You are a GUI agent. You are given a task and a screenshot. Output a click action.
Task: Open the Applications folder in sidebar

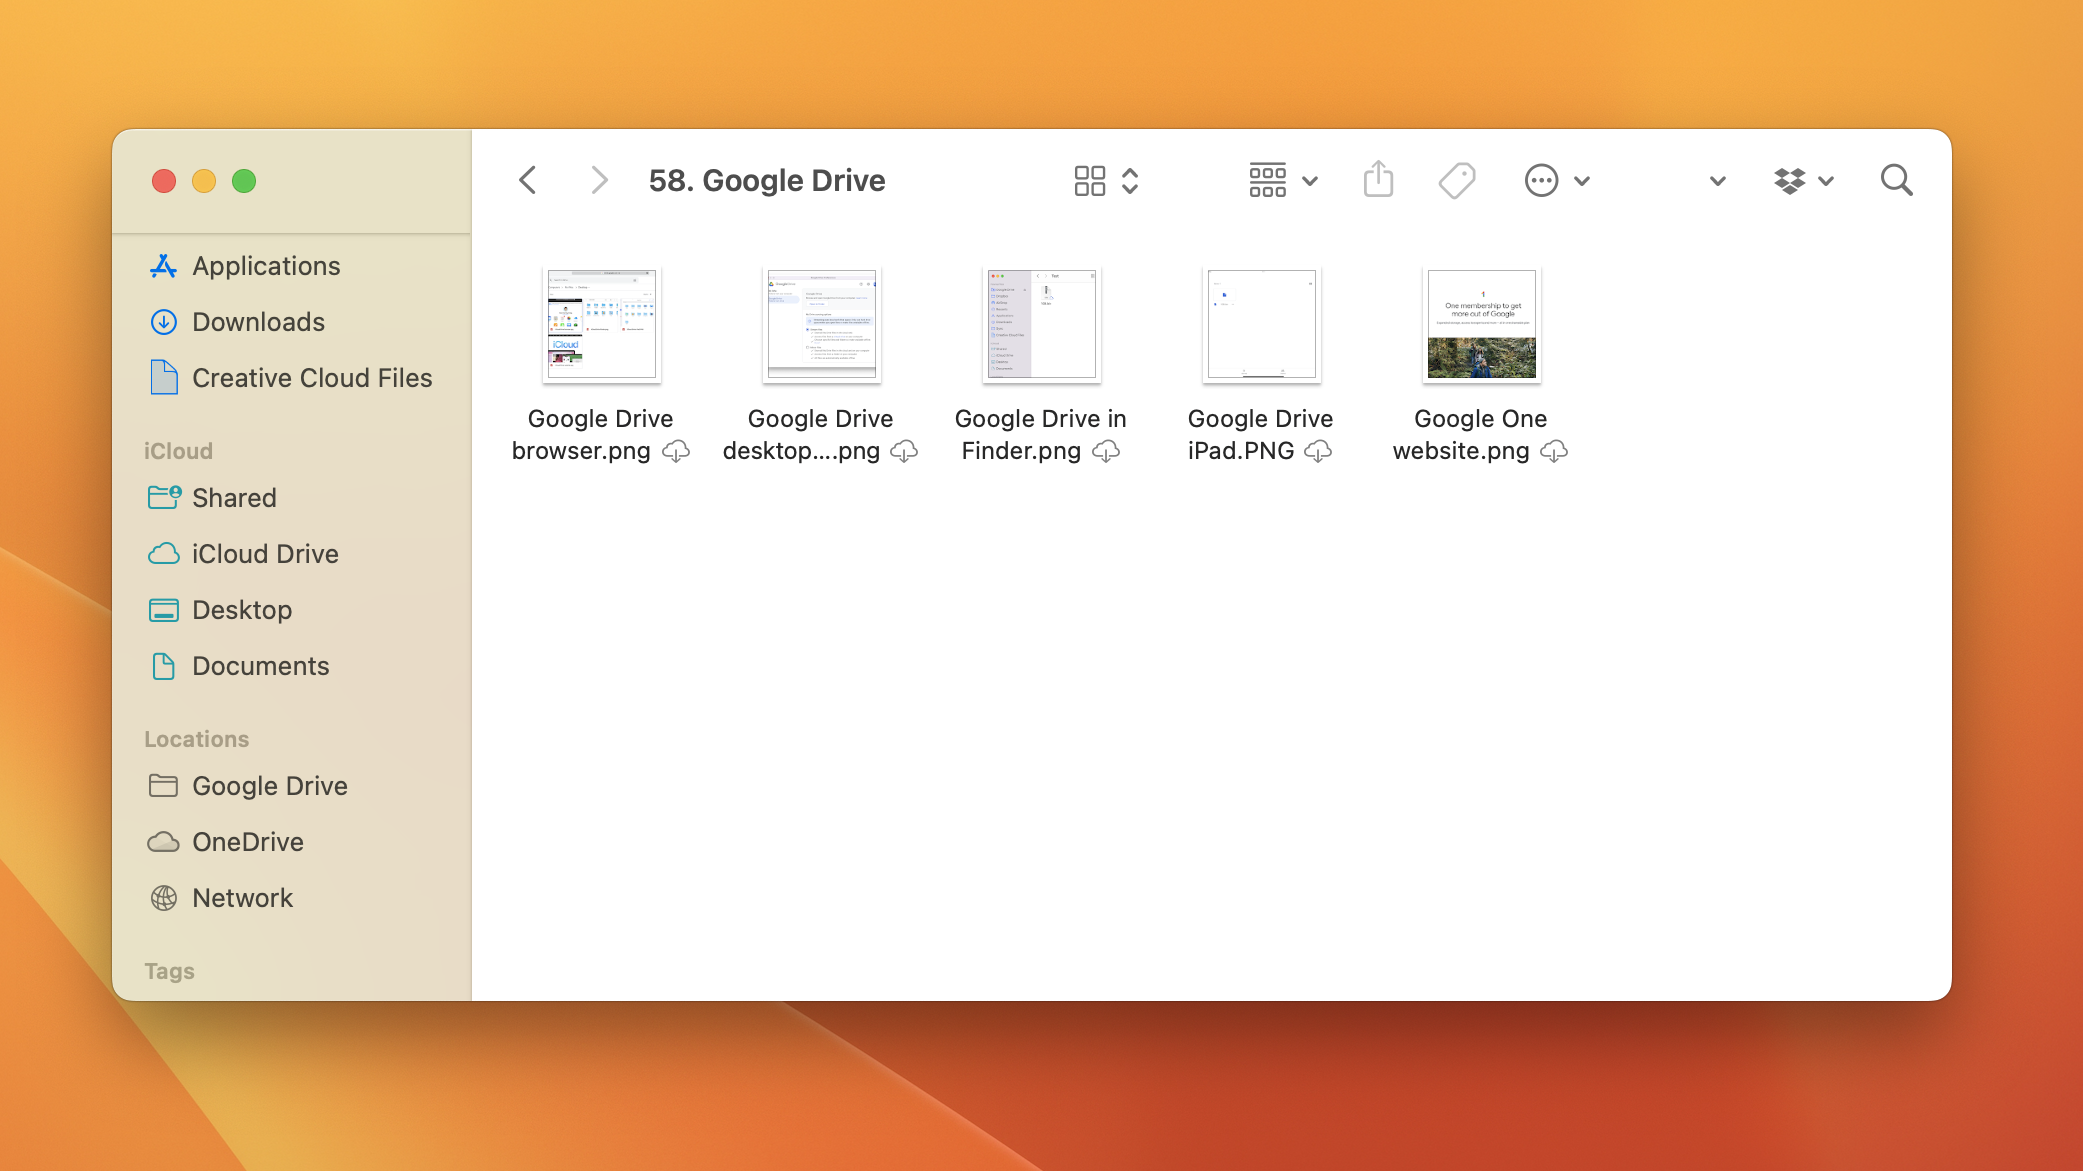[266, 265]
